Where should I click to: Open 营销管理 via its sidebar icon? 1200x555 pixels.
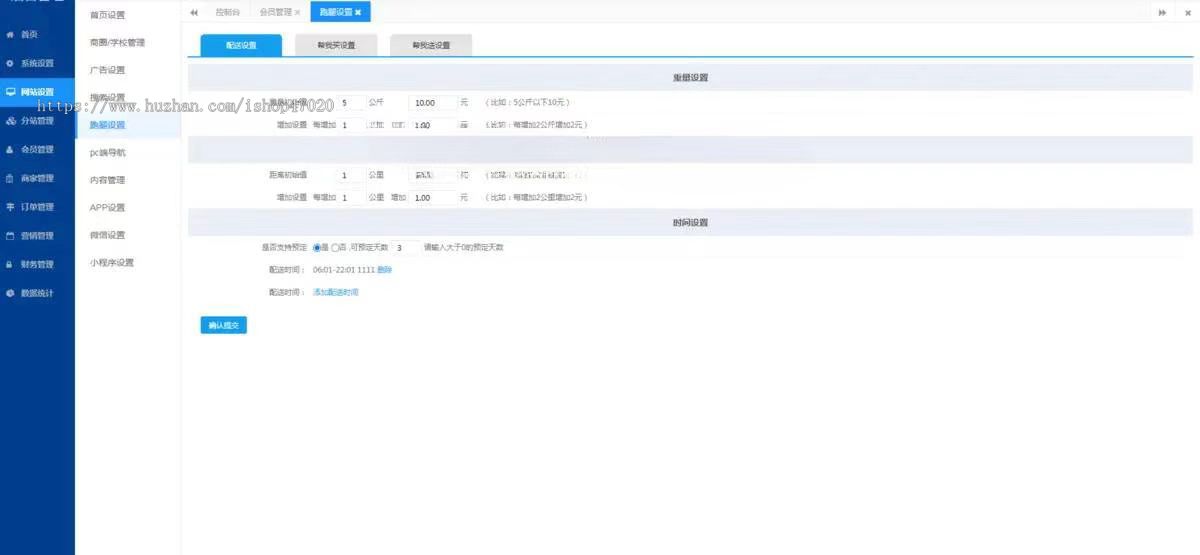(x=10, y=236)
